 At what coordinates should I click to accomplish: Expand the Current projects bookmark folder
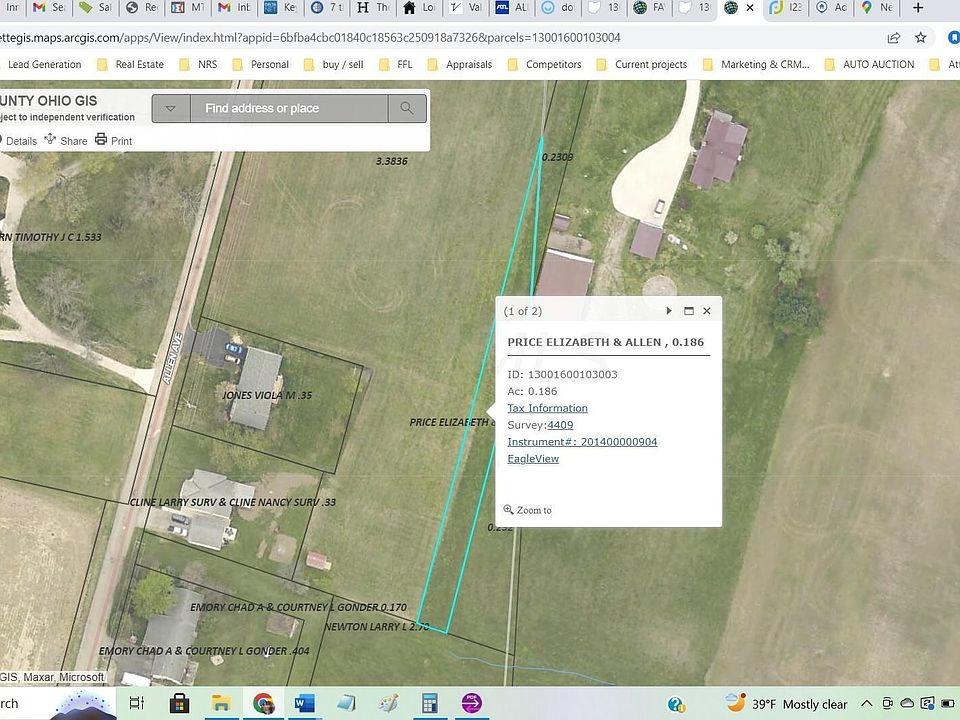click(641, 64)
